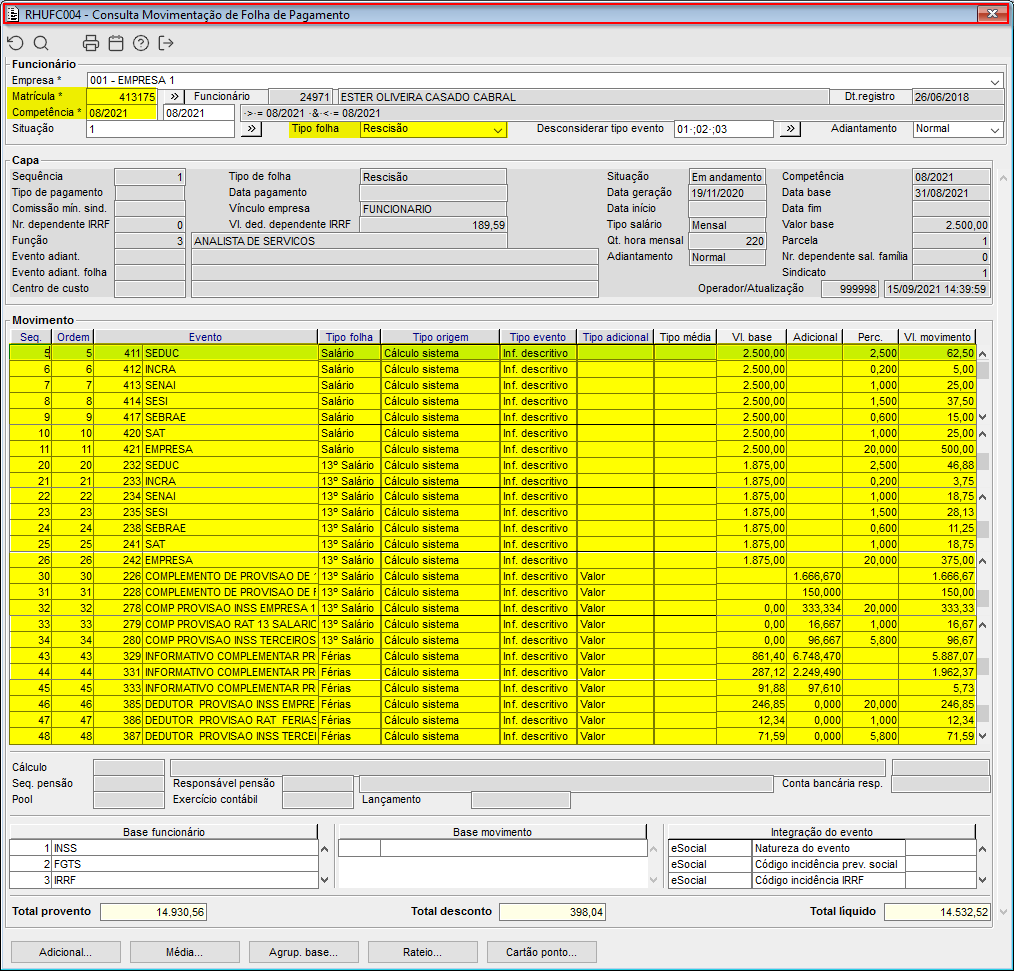Select row 421 EMPRESA in Movimento grid
The height and width of the screenshot is (972, 1014).
tap(230, 449)
